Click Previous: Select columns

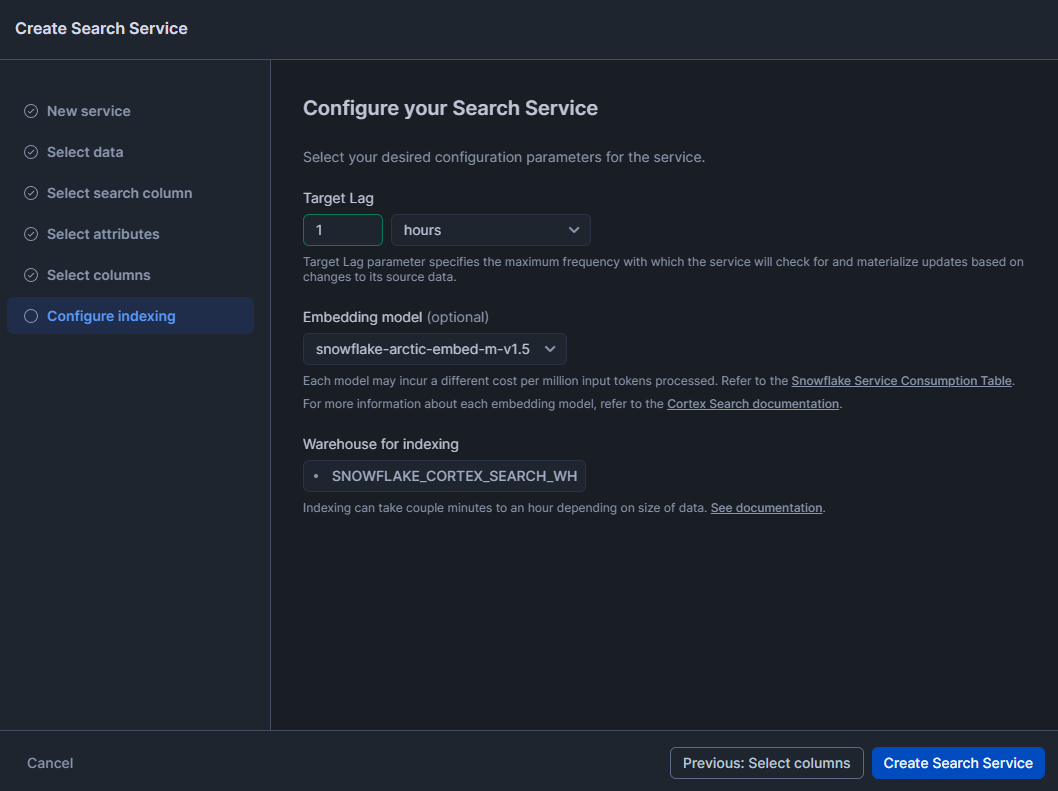click(766, 762)
